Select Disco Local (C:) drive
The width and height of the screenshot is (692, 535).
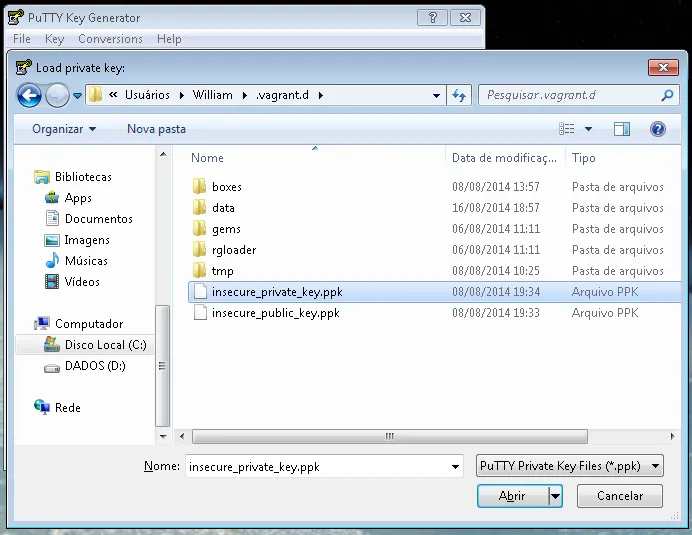(104, 345)
